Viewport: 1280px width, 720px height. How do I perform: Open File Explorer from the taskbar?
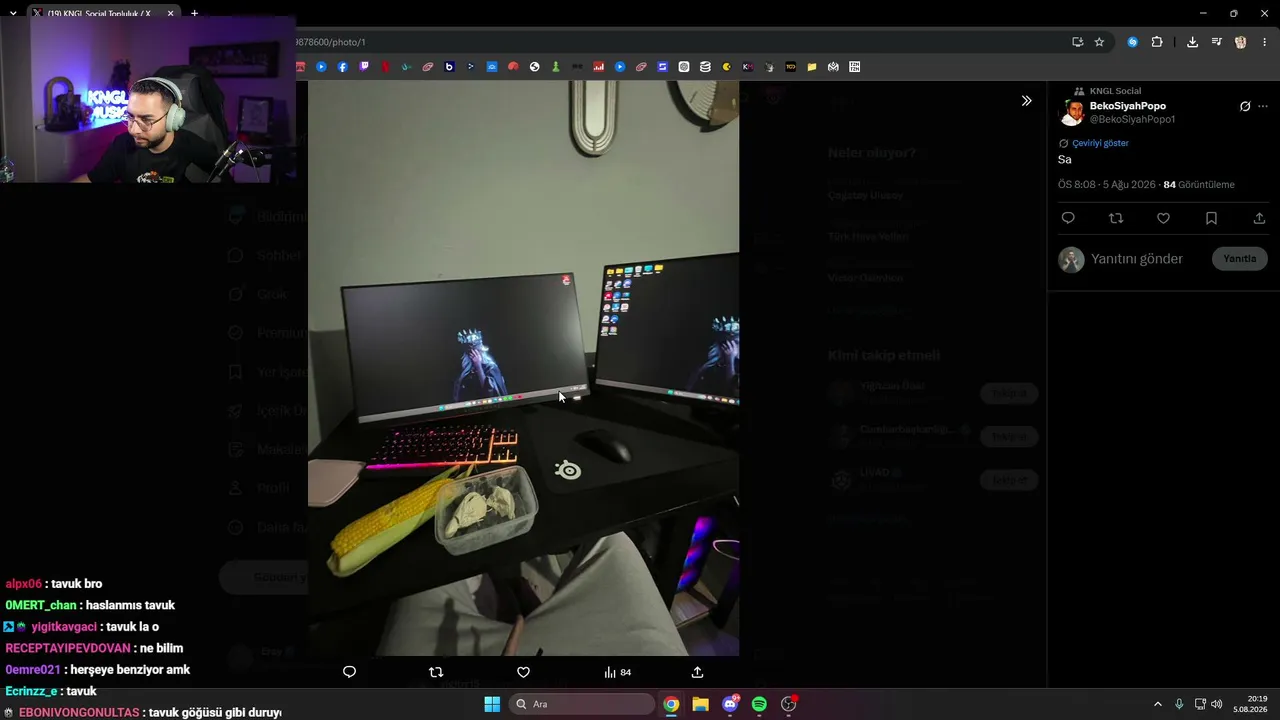700,704
